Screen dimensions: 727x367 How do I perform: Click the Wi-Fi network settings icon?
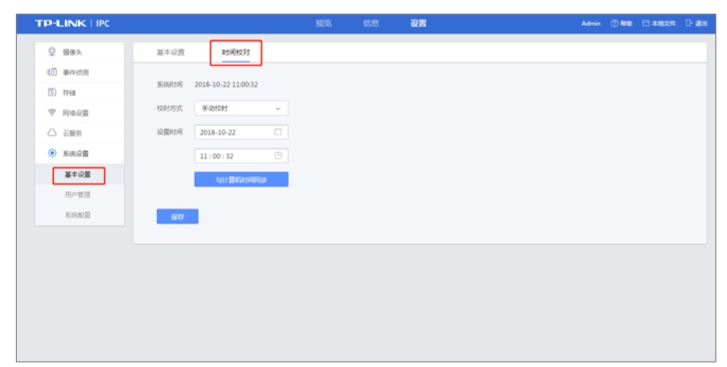click(x=52, y=113)
